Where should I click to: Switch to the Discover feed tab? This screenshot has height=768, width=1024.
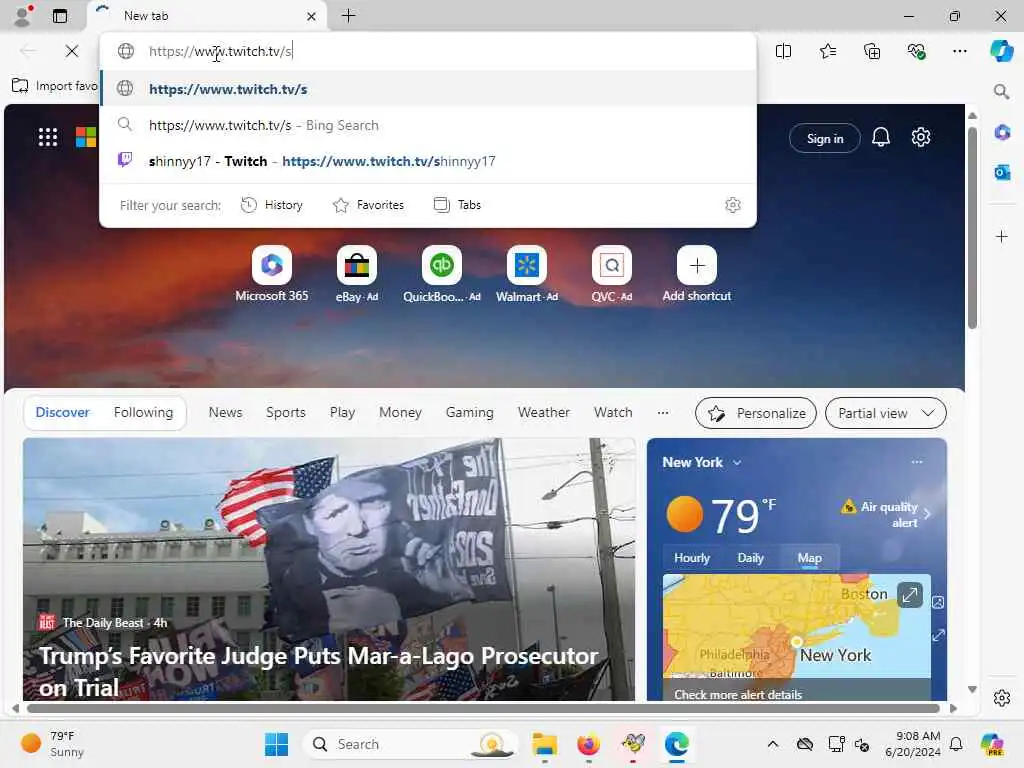click(63, 413)
